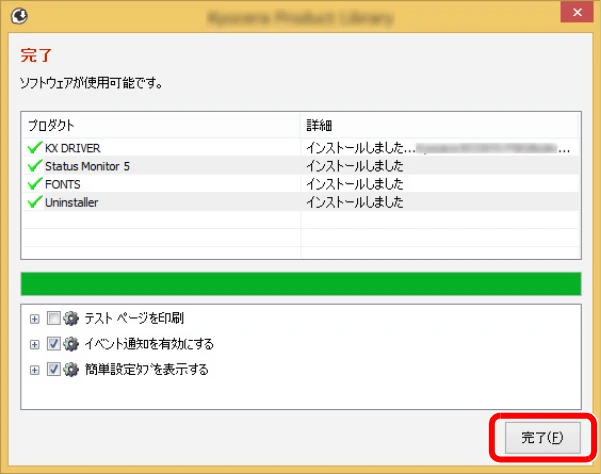Click the installer globe icon in title bar
The width and height of the screenshot is (601, 474).
pos(19,16)
